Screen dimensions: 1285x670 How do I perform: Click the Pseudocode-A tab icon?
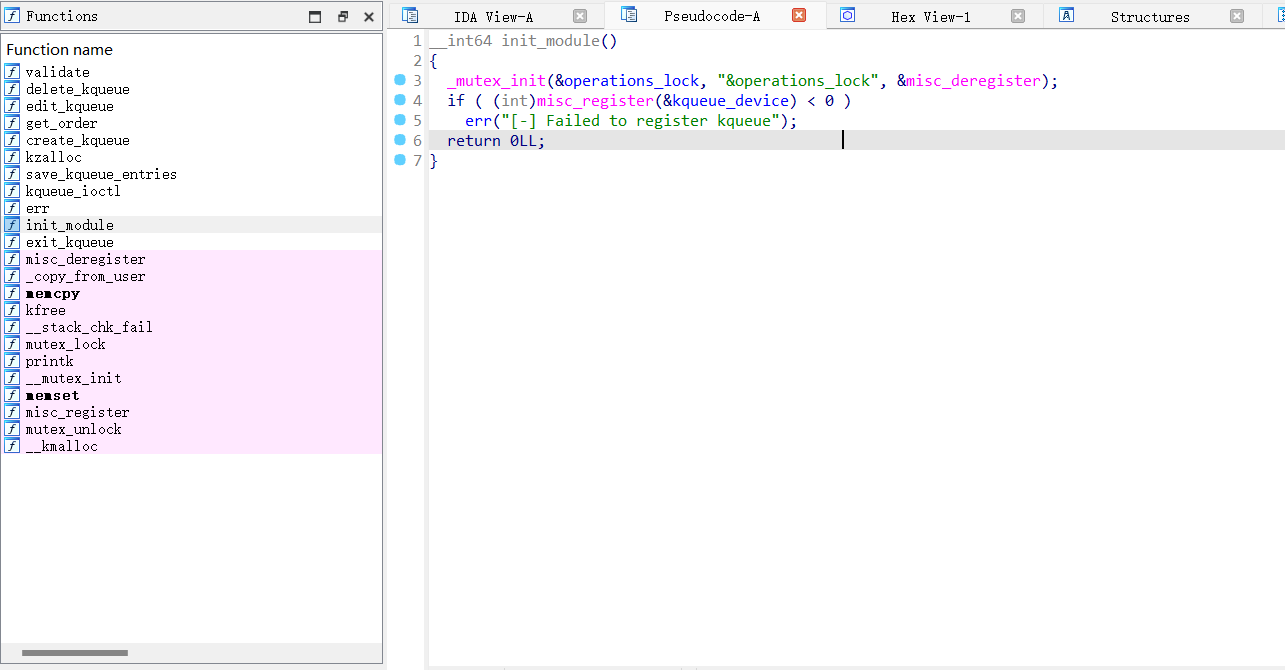tap(629, 15)
